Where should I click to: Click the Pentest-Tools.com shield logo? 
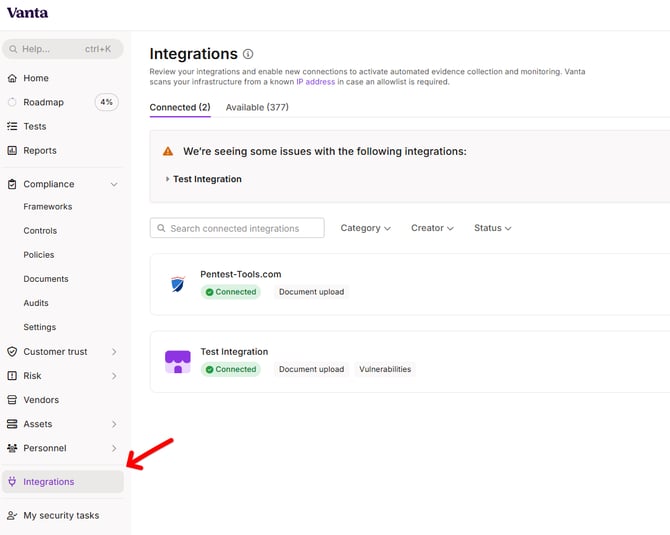click(177, 284)
